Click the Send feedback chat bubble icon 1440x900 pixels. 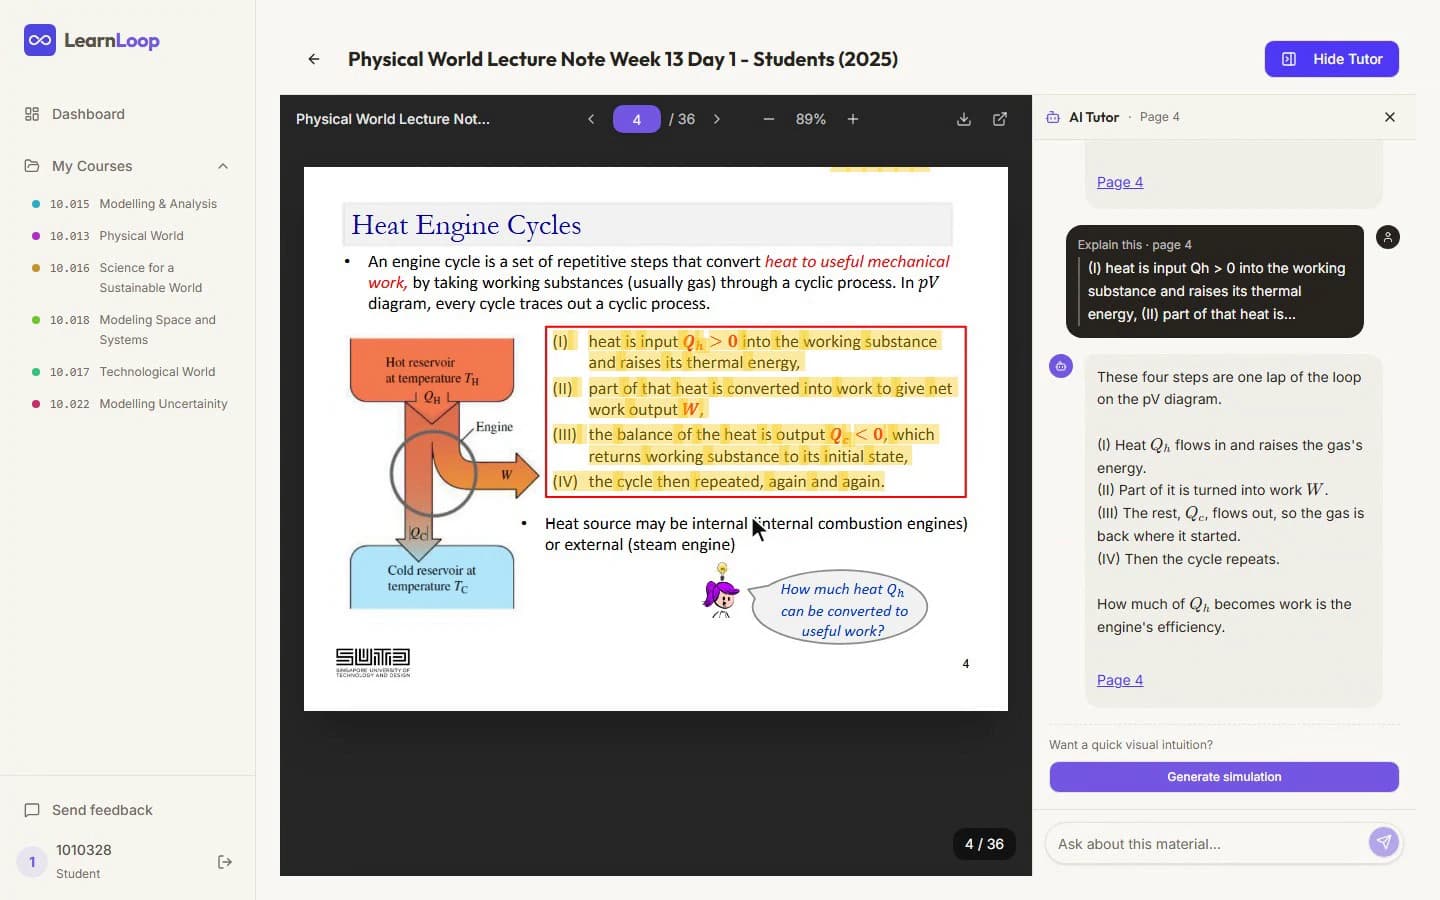(x=32, y=810)
